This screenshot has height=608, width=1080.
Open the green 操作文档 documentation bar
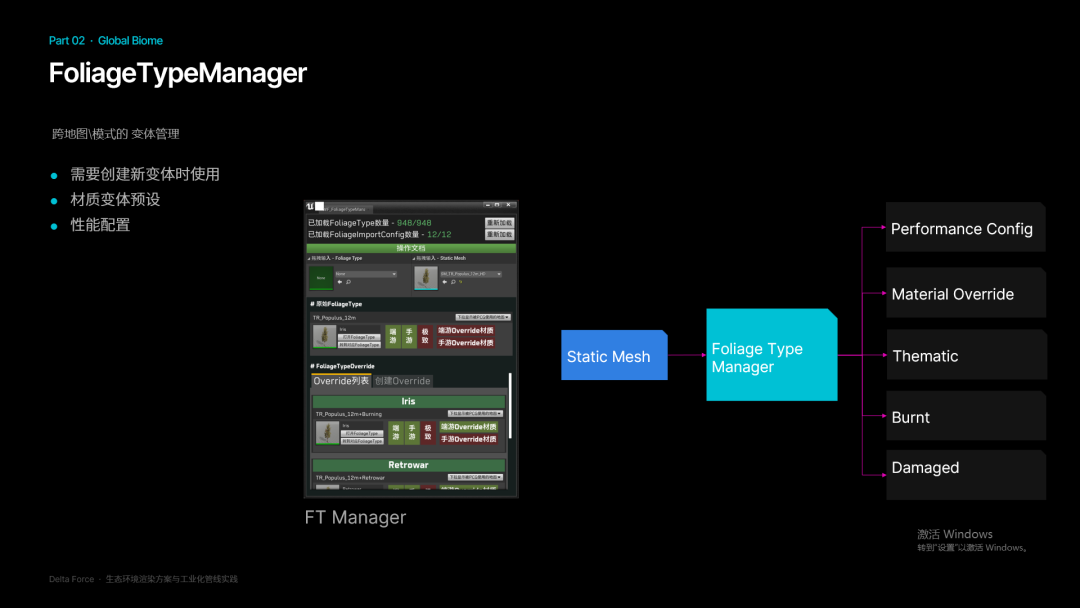click(x=411, y=248)
